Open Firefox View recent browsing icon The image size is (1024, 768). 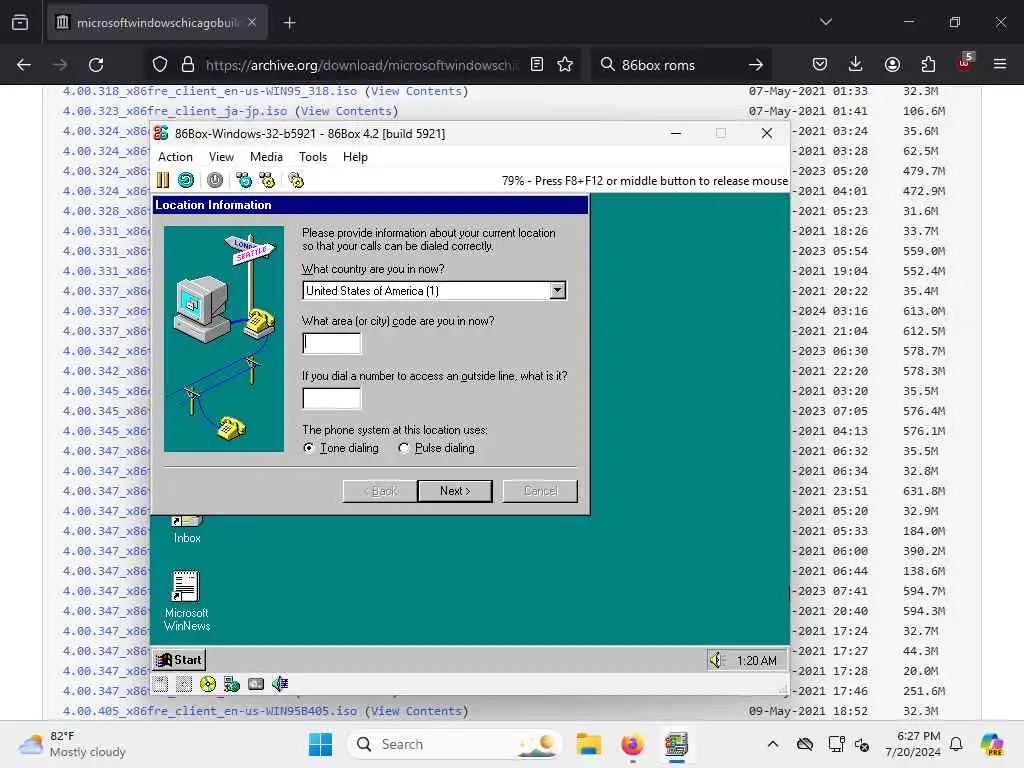point(20,23)
